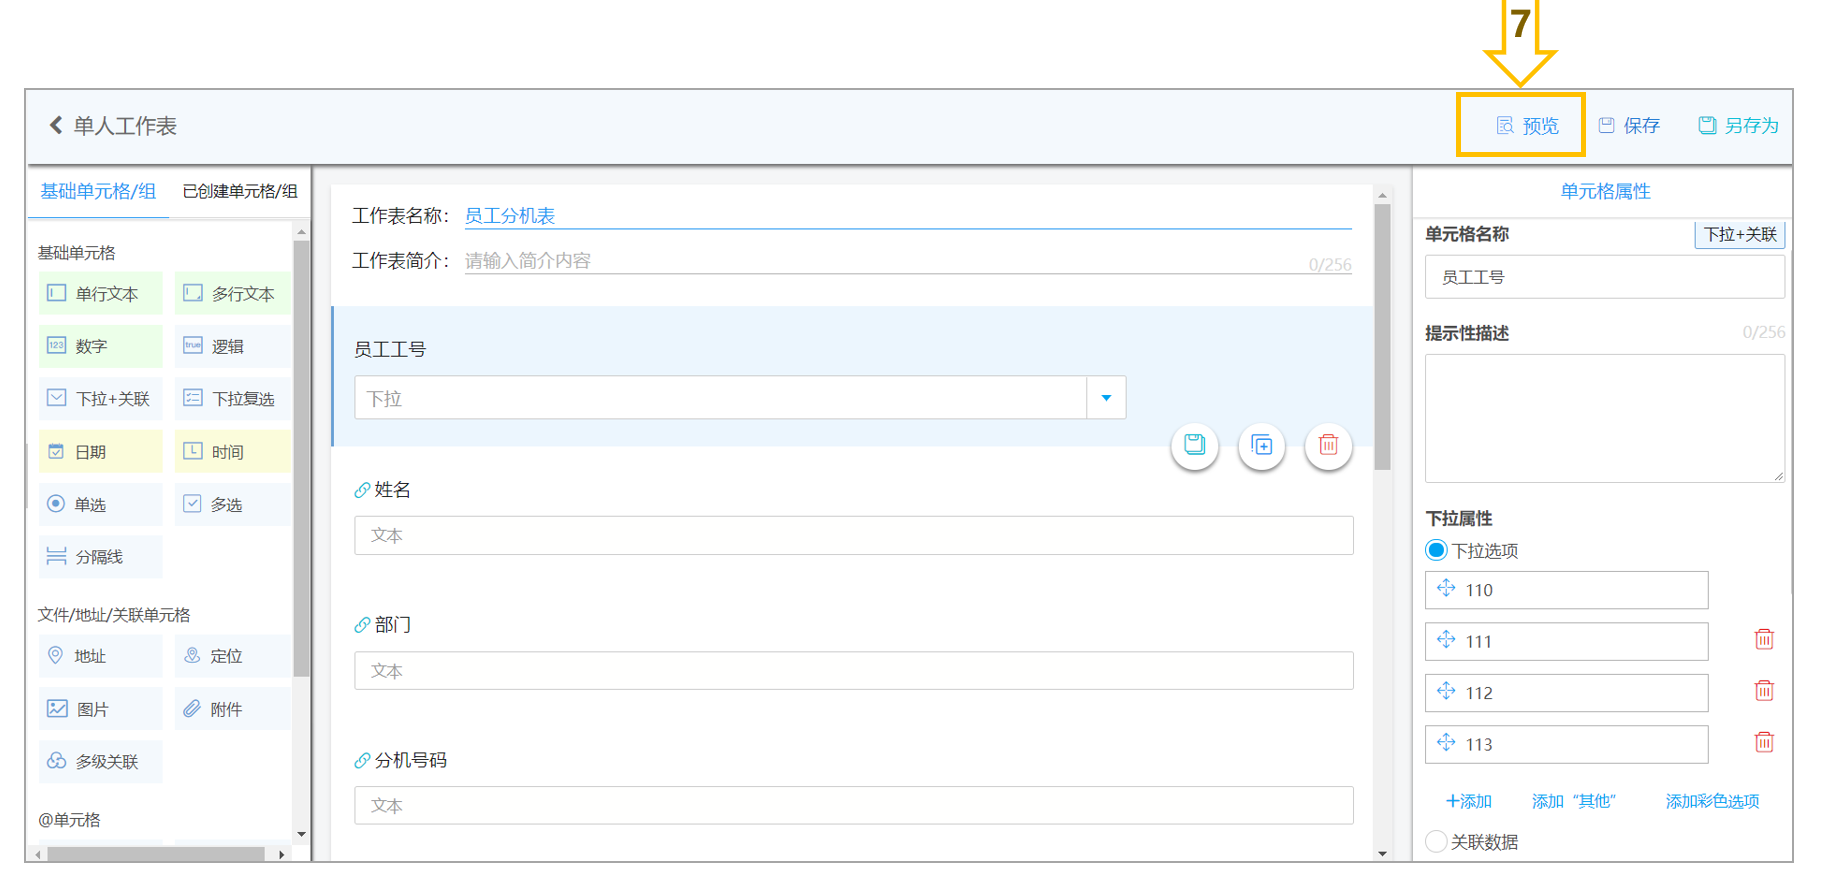Switch to the 已创建单元格/组 tab
The image size is (1839, 879).
[x=240, y=191]
